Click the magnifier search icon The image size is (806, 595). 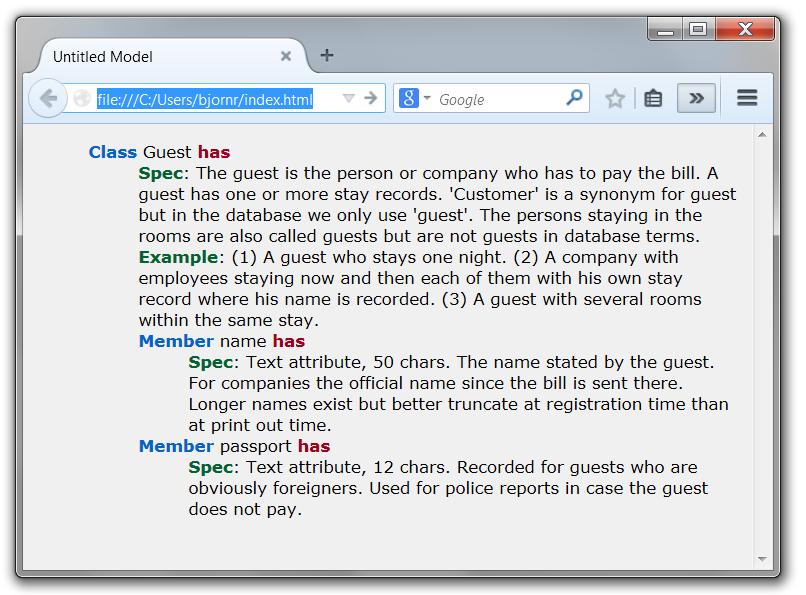tap(574, 97)
